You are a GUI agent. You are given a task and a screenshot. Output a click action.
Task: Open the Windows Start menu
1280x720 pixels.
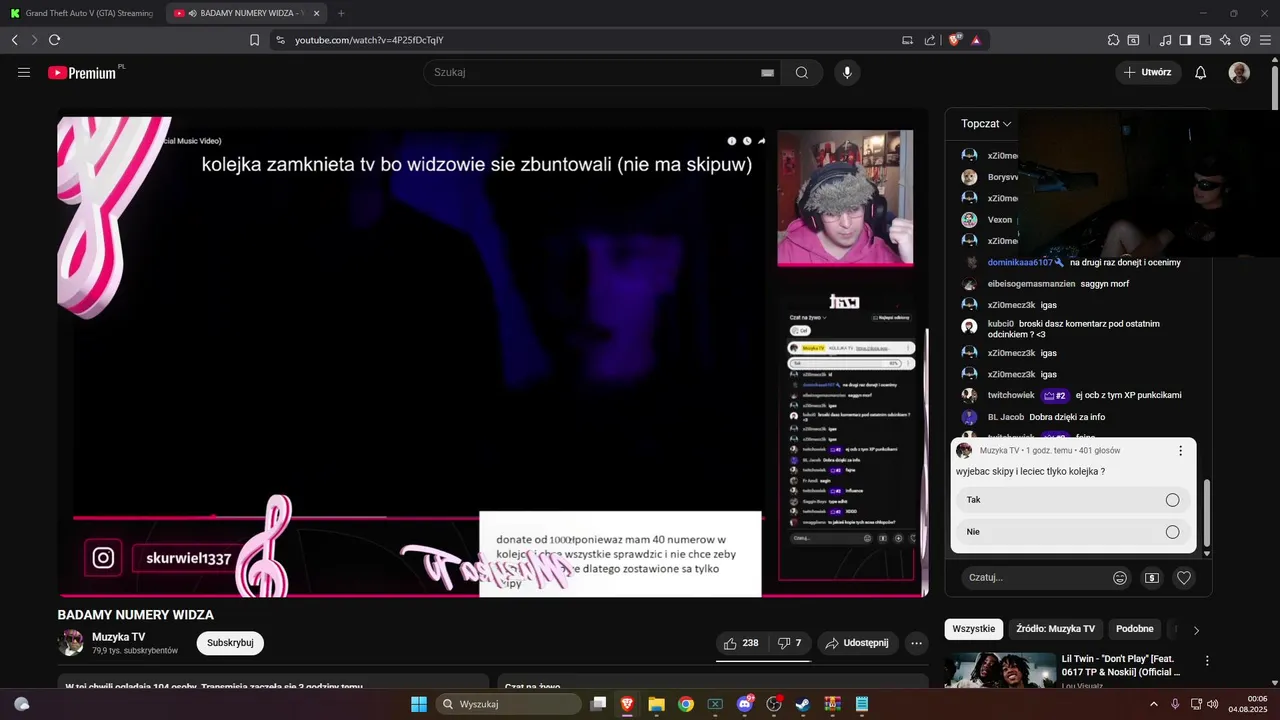(x=419, y=704)
